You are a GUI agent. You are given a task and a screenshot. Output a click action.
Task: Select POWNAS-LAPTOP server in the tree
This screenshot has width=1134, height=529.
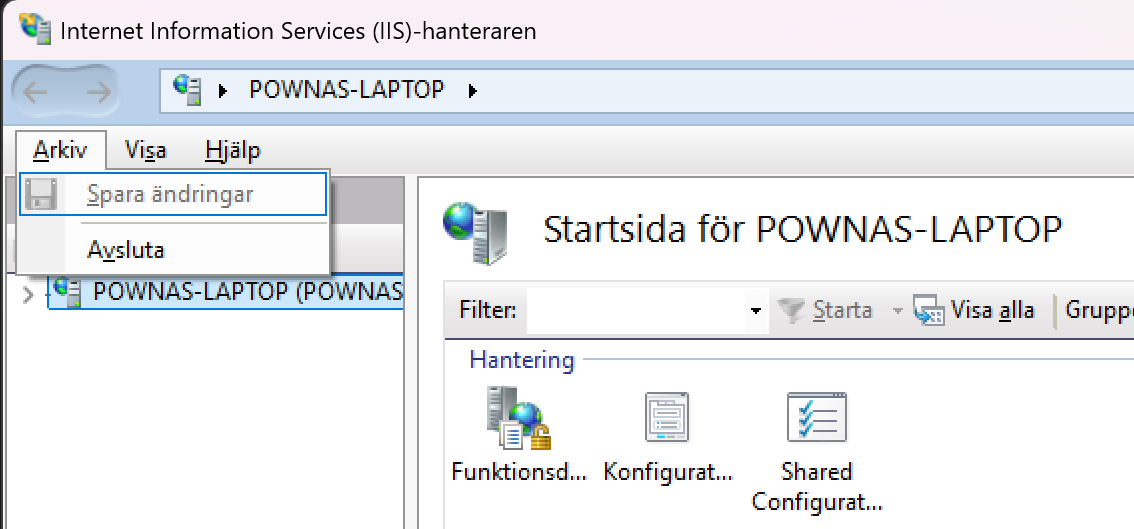click(x=246, y=292)
